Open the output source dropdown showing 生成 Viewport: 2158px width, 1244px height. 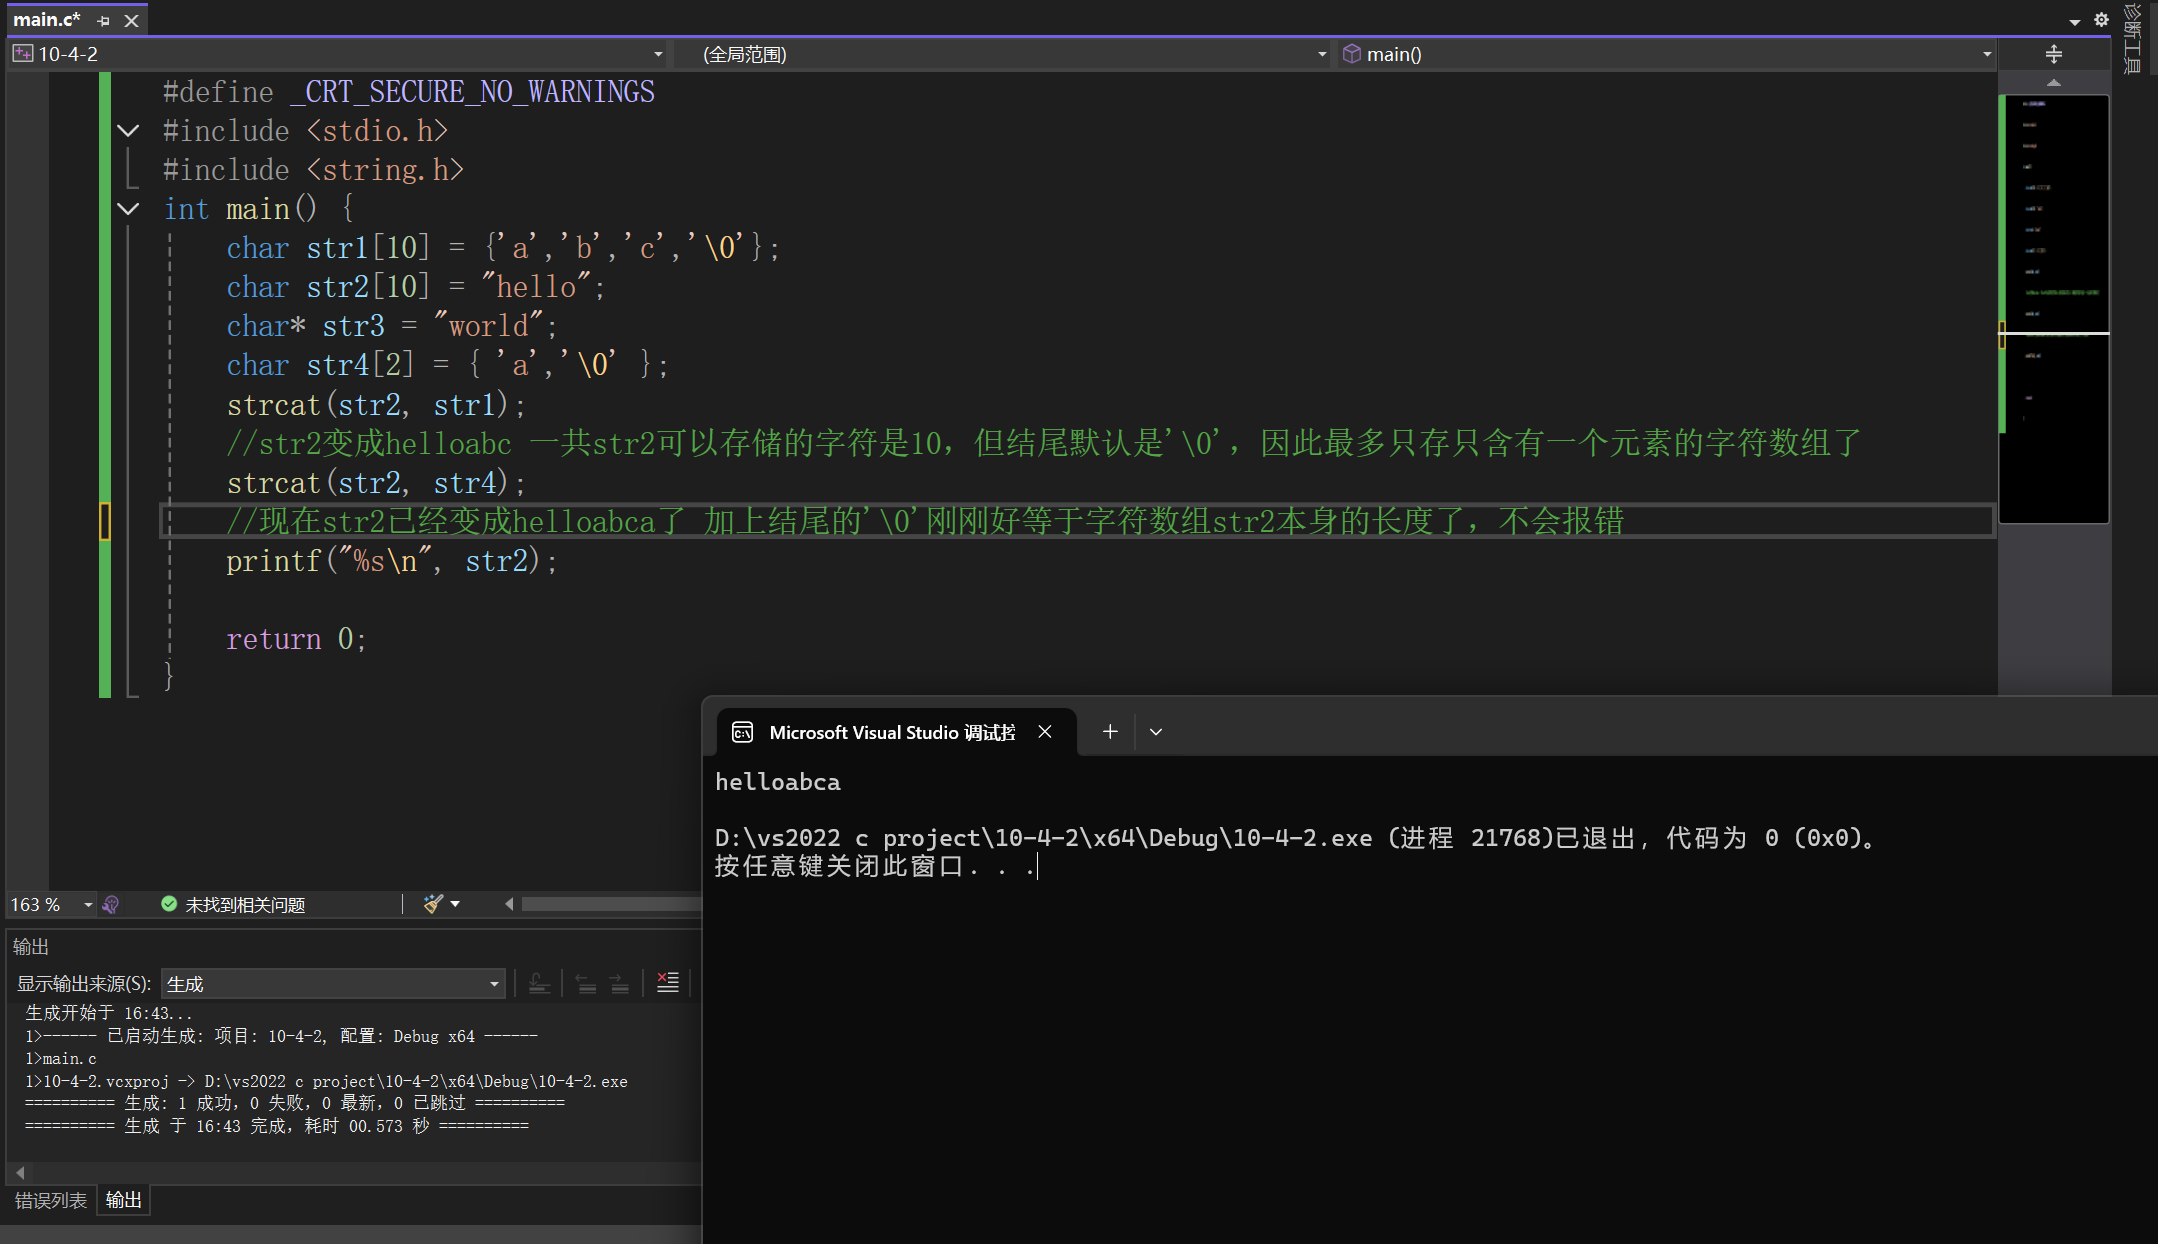point(494,984)
